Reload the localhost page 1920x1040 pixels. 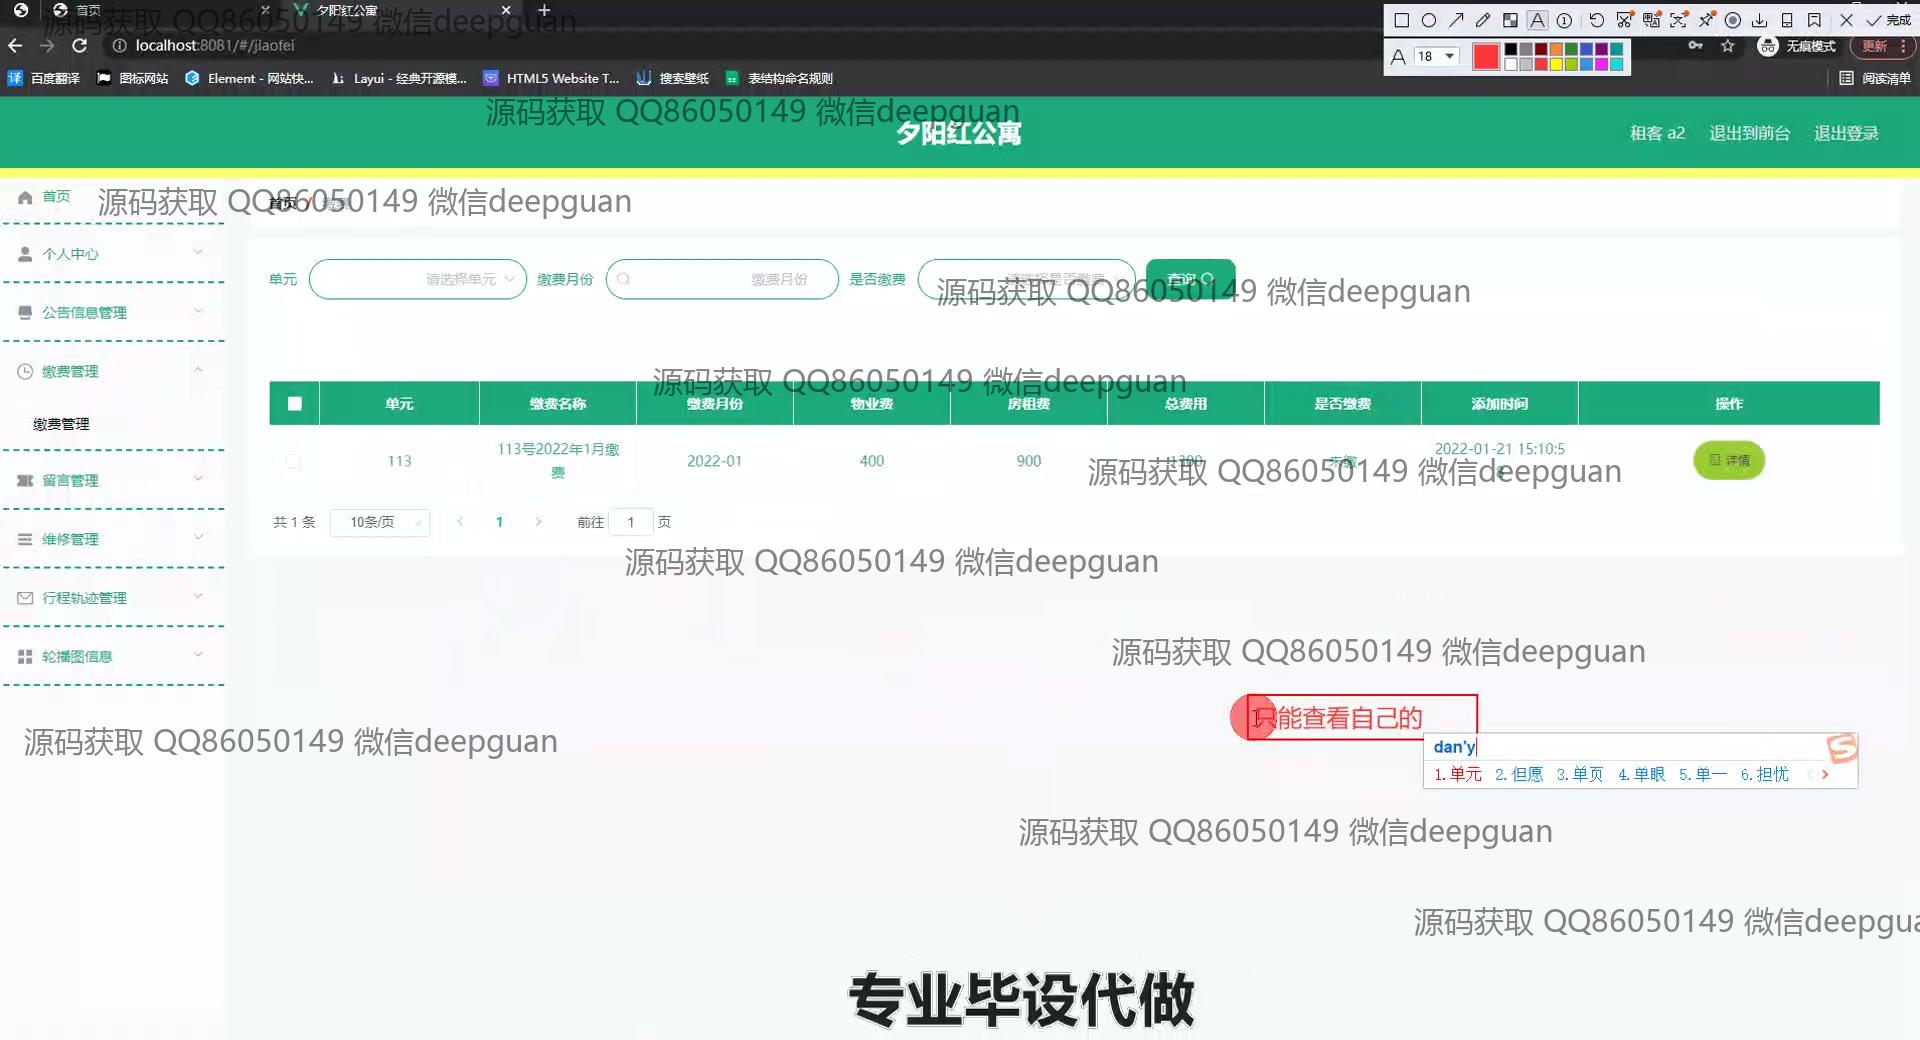click(80, 45)
